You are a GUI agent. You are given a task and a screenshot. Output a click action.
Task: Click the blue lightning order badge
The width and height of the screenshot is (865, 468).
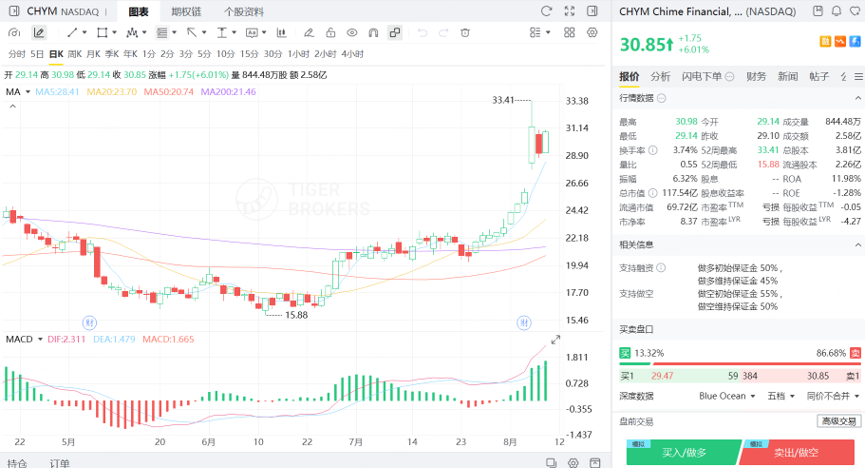855,41
